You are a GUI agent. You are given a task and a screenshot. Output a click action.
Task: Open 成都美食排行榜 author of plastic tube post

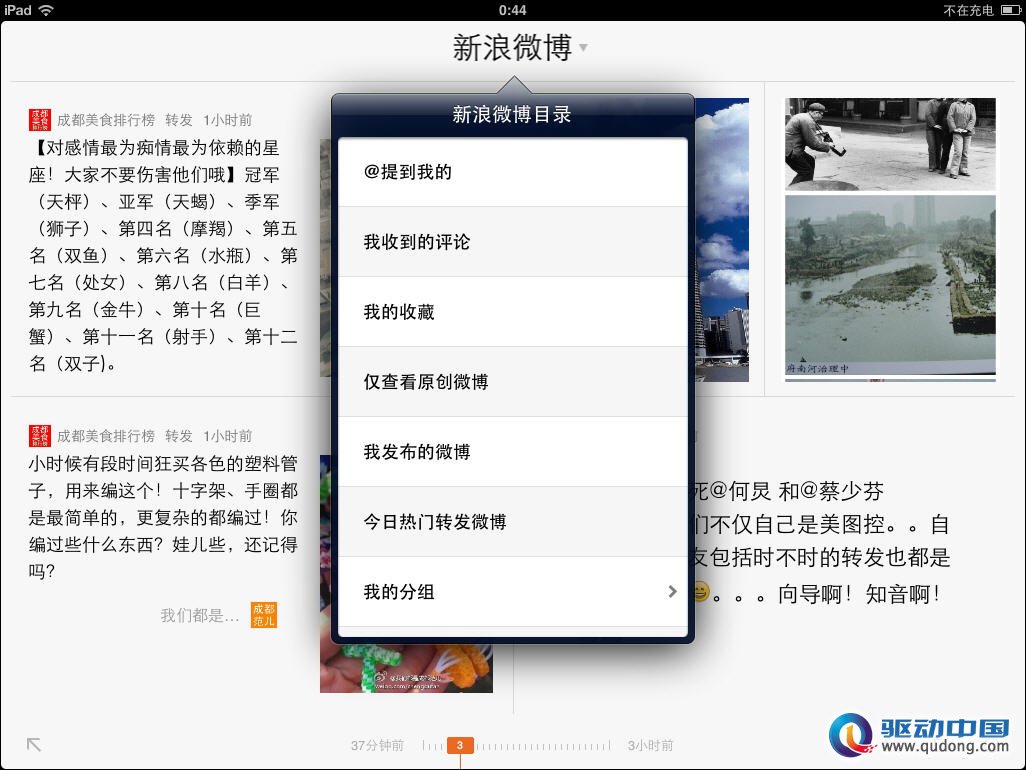[x=106, y=436]
